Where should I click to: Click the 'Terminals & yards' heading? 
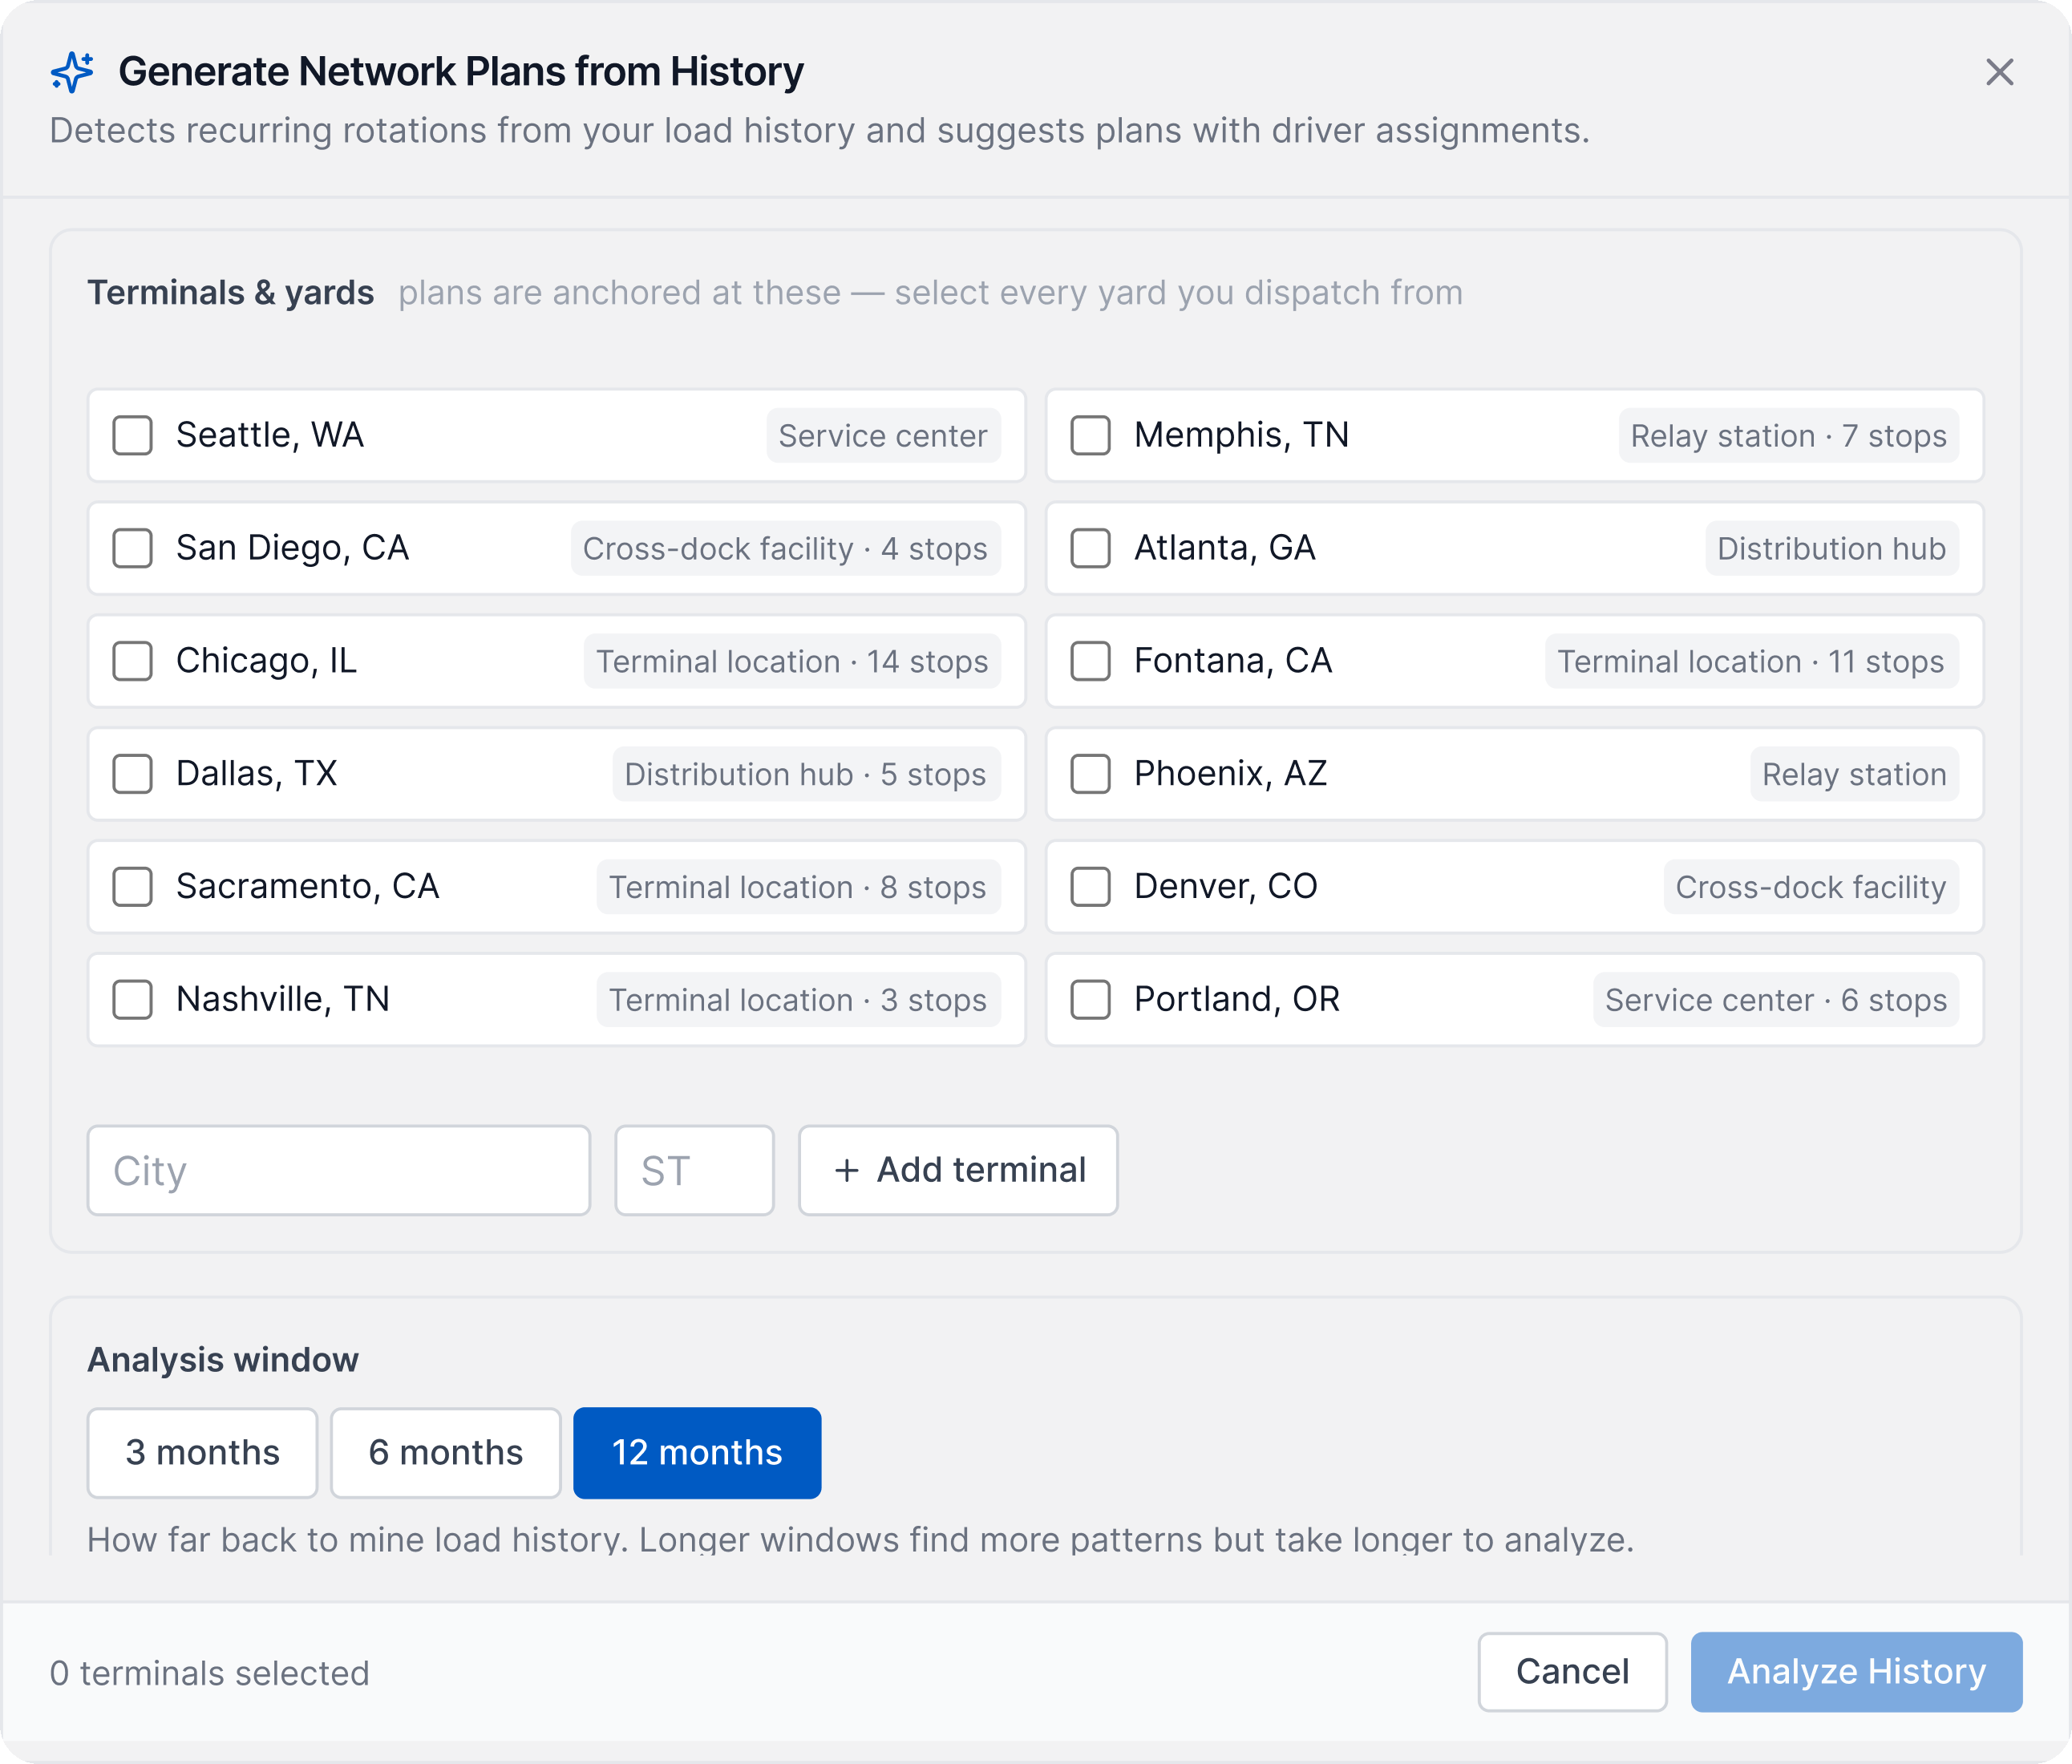(x=230, y=292)
